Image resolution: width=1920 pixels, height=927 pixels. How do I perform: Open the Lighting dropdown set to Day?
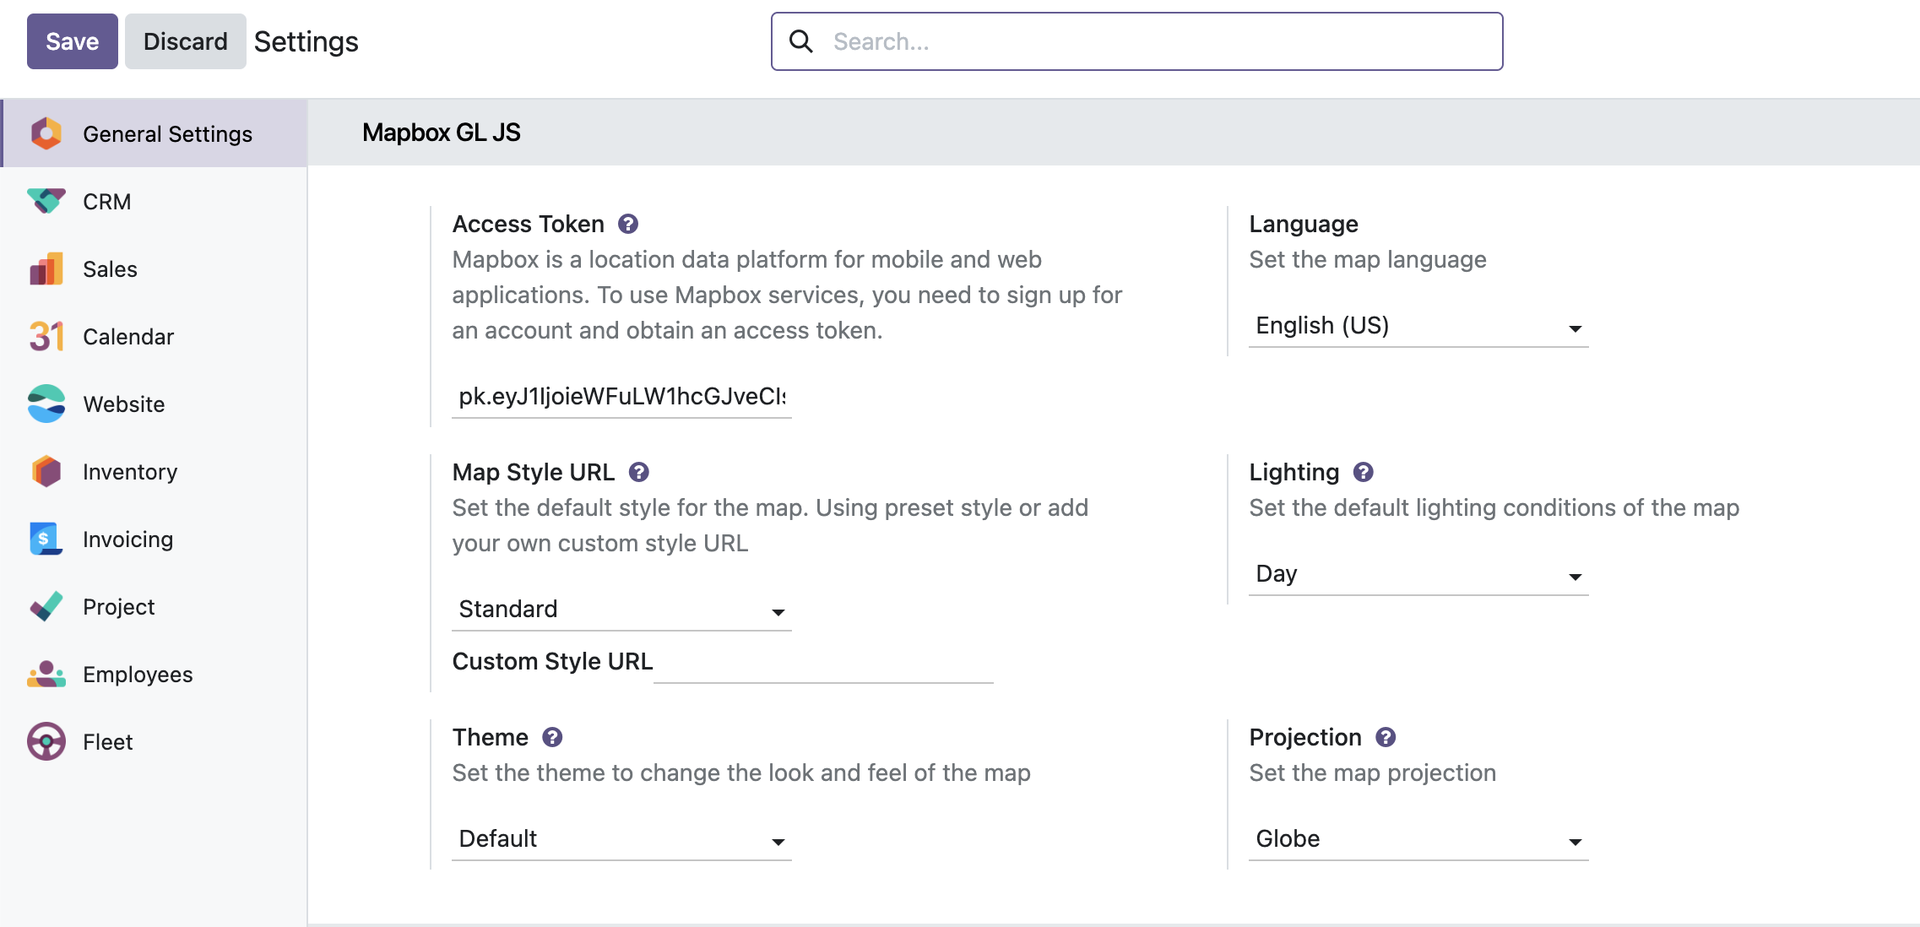1418,574
